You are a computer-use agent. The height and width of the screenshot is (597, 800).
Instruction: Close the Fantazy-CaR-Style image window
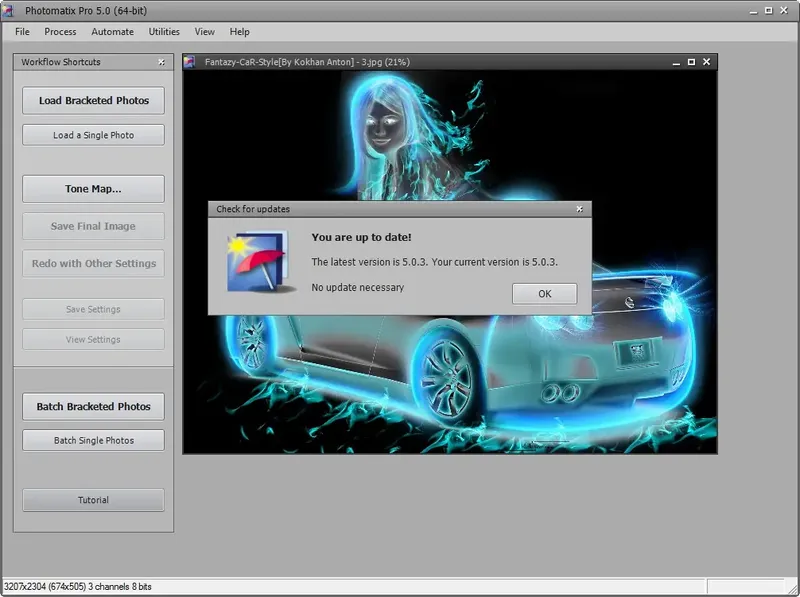point(706,62)
